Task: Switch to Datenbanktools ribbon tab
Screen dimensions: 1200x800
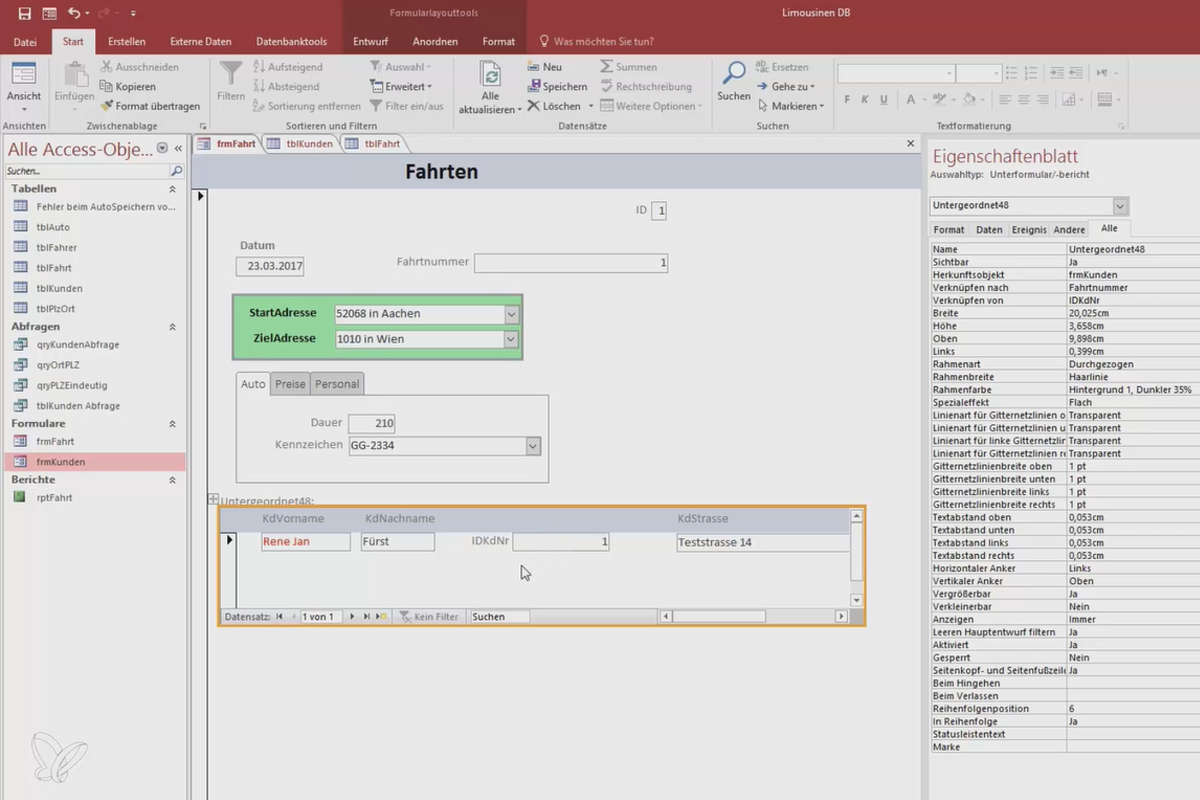Action: [x=291, y=42]
